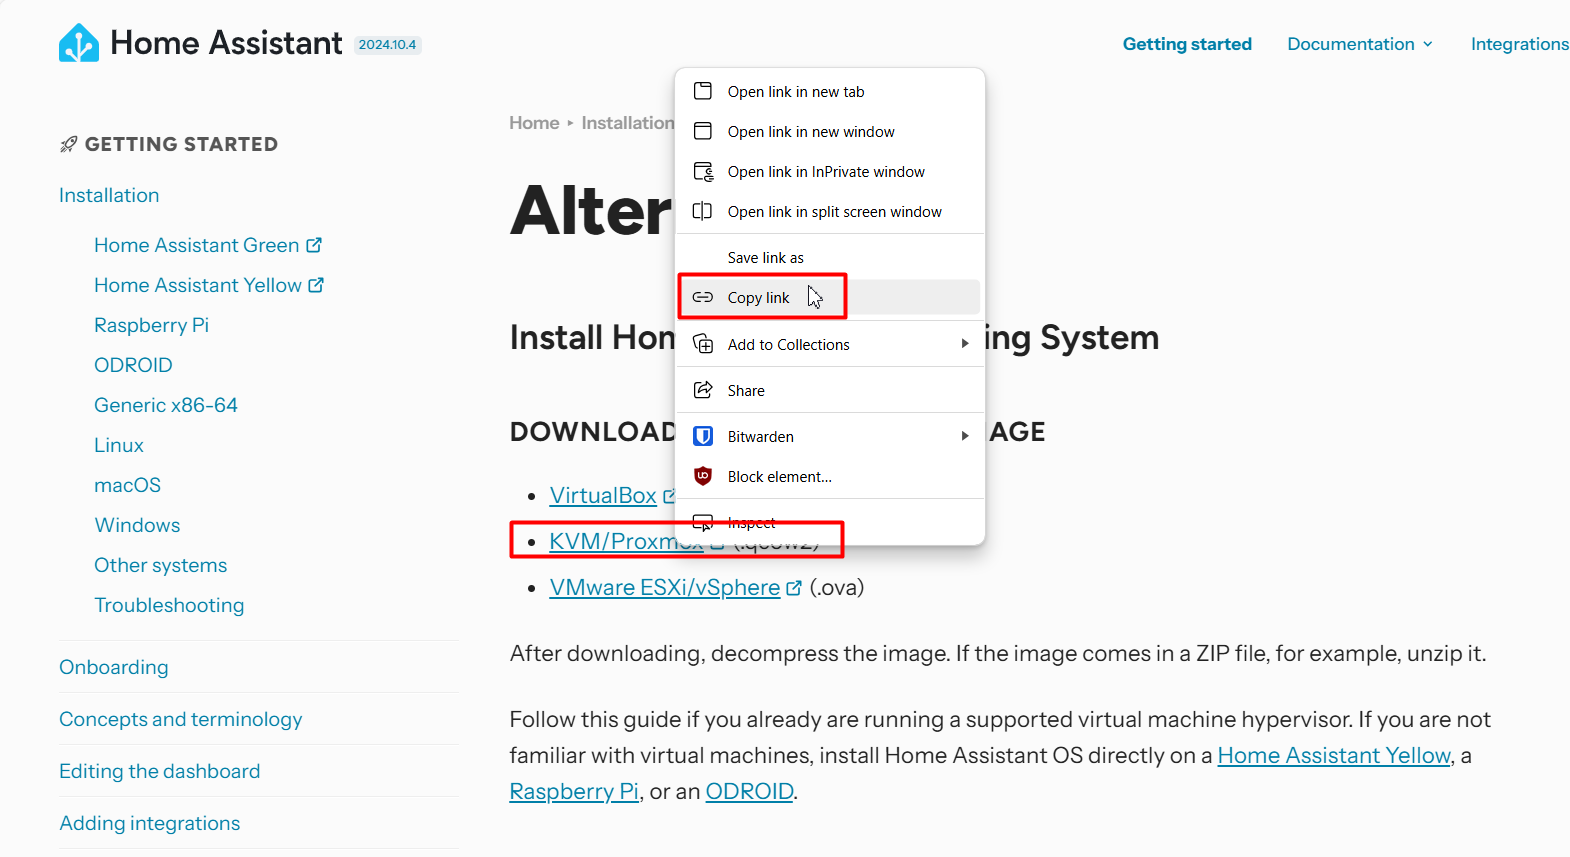Click the Add to Collections icon
The image size is (1570, 857).
coord(703,344)
